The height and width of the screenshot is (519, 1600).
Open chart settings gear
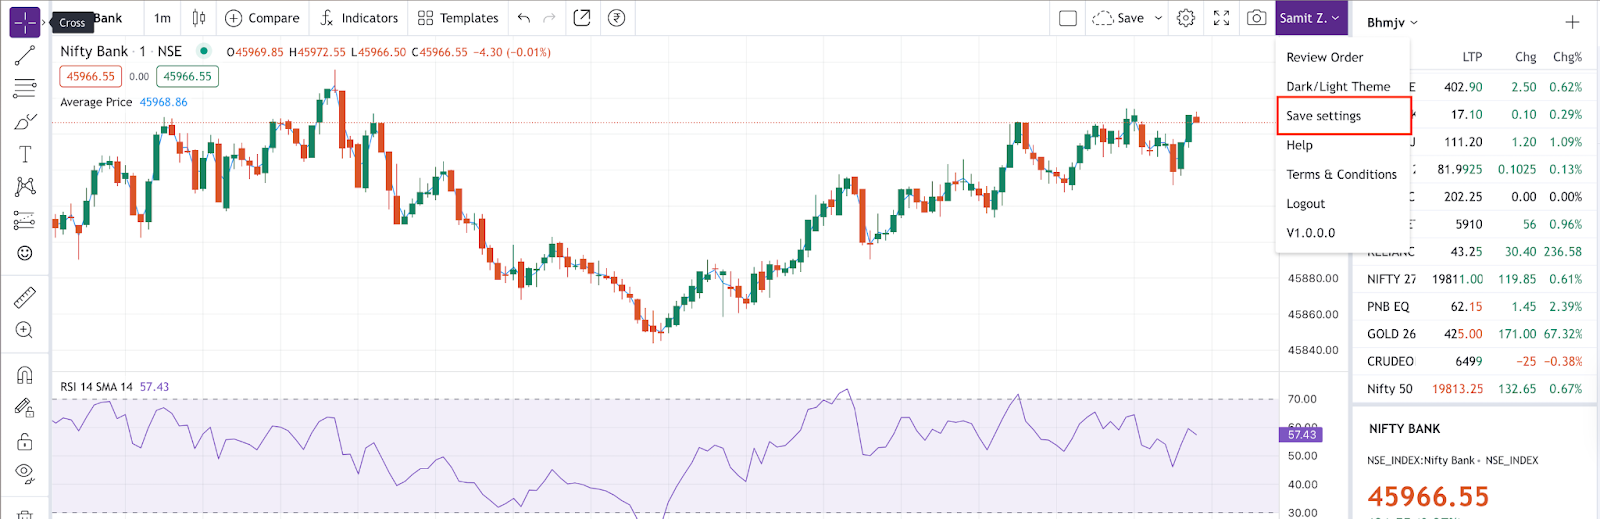pyautogui.click(x=1186, y=18)
